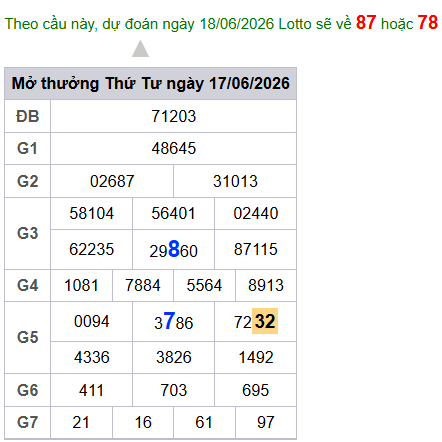
Task: Click the G3 number 62235
Action: 92,249
